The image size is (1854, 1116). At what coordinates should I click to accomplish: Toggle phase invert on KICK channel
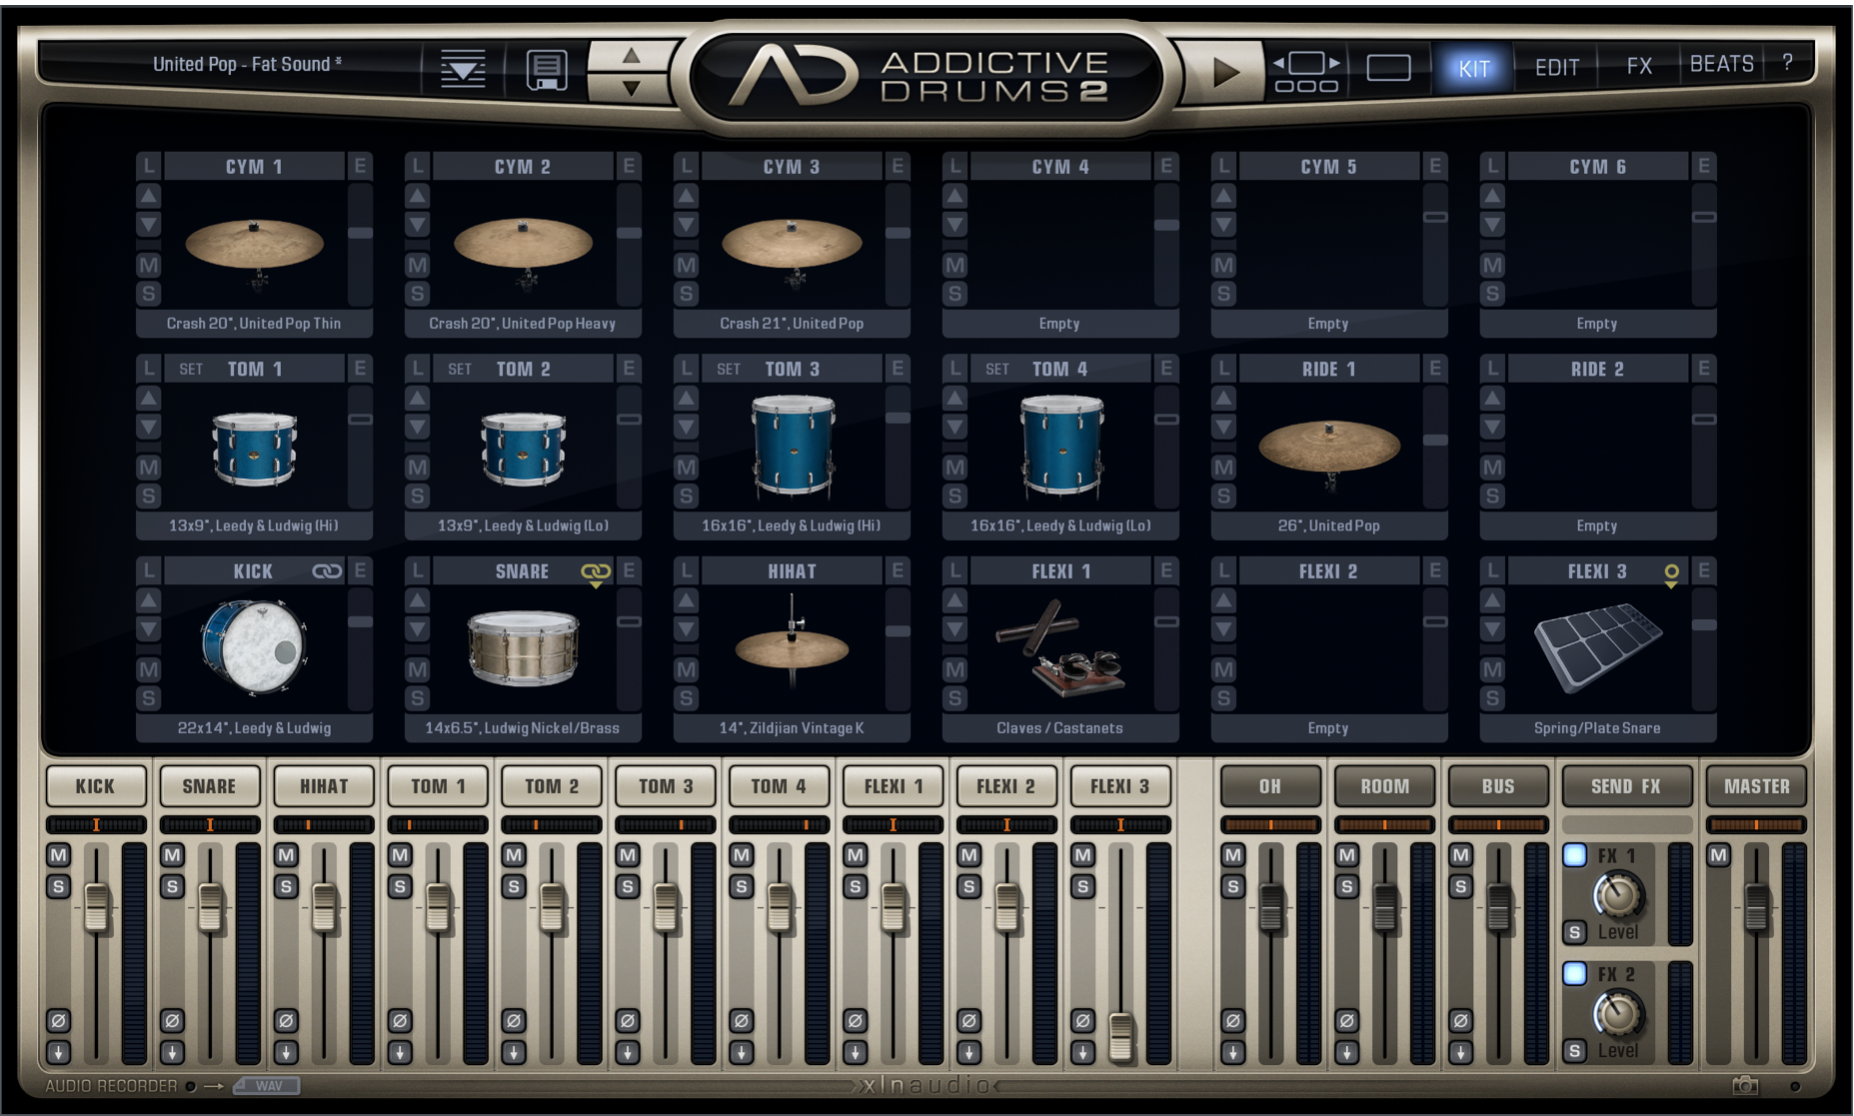(58, 1021)
